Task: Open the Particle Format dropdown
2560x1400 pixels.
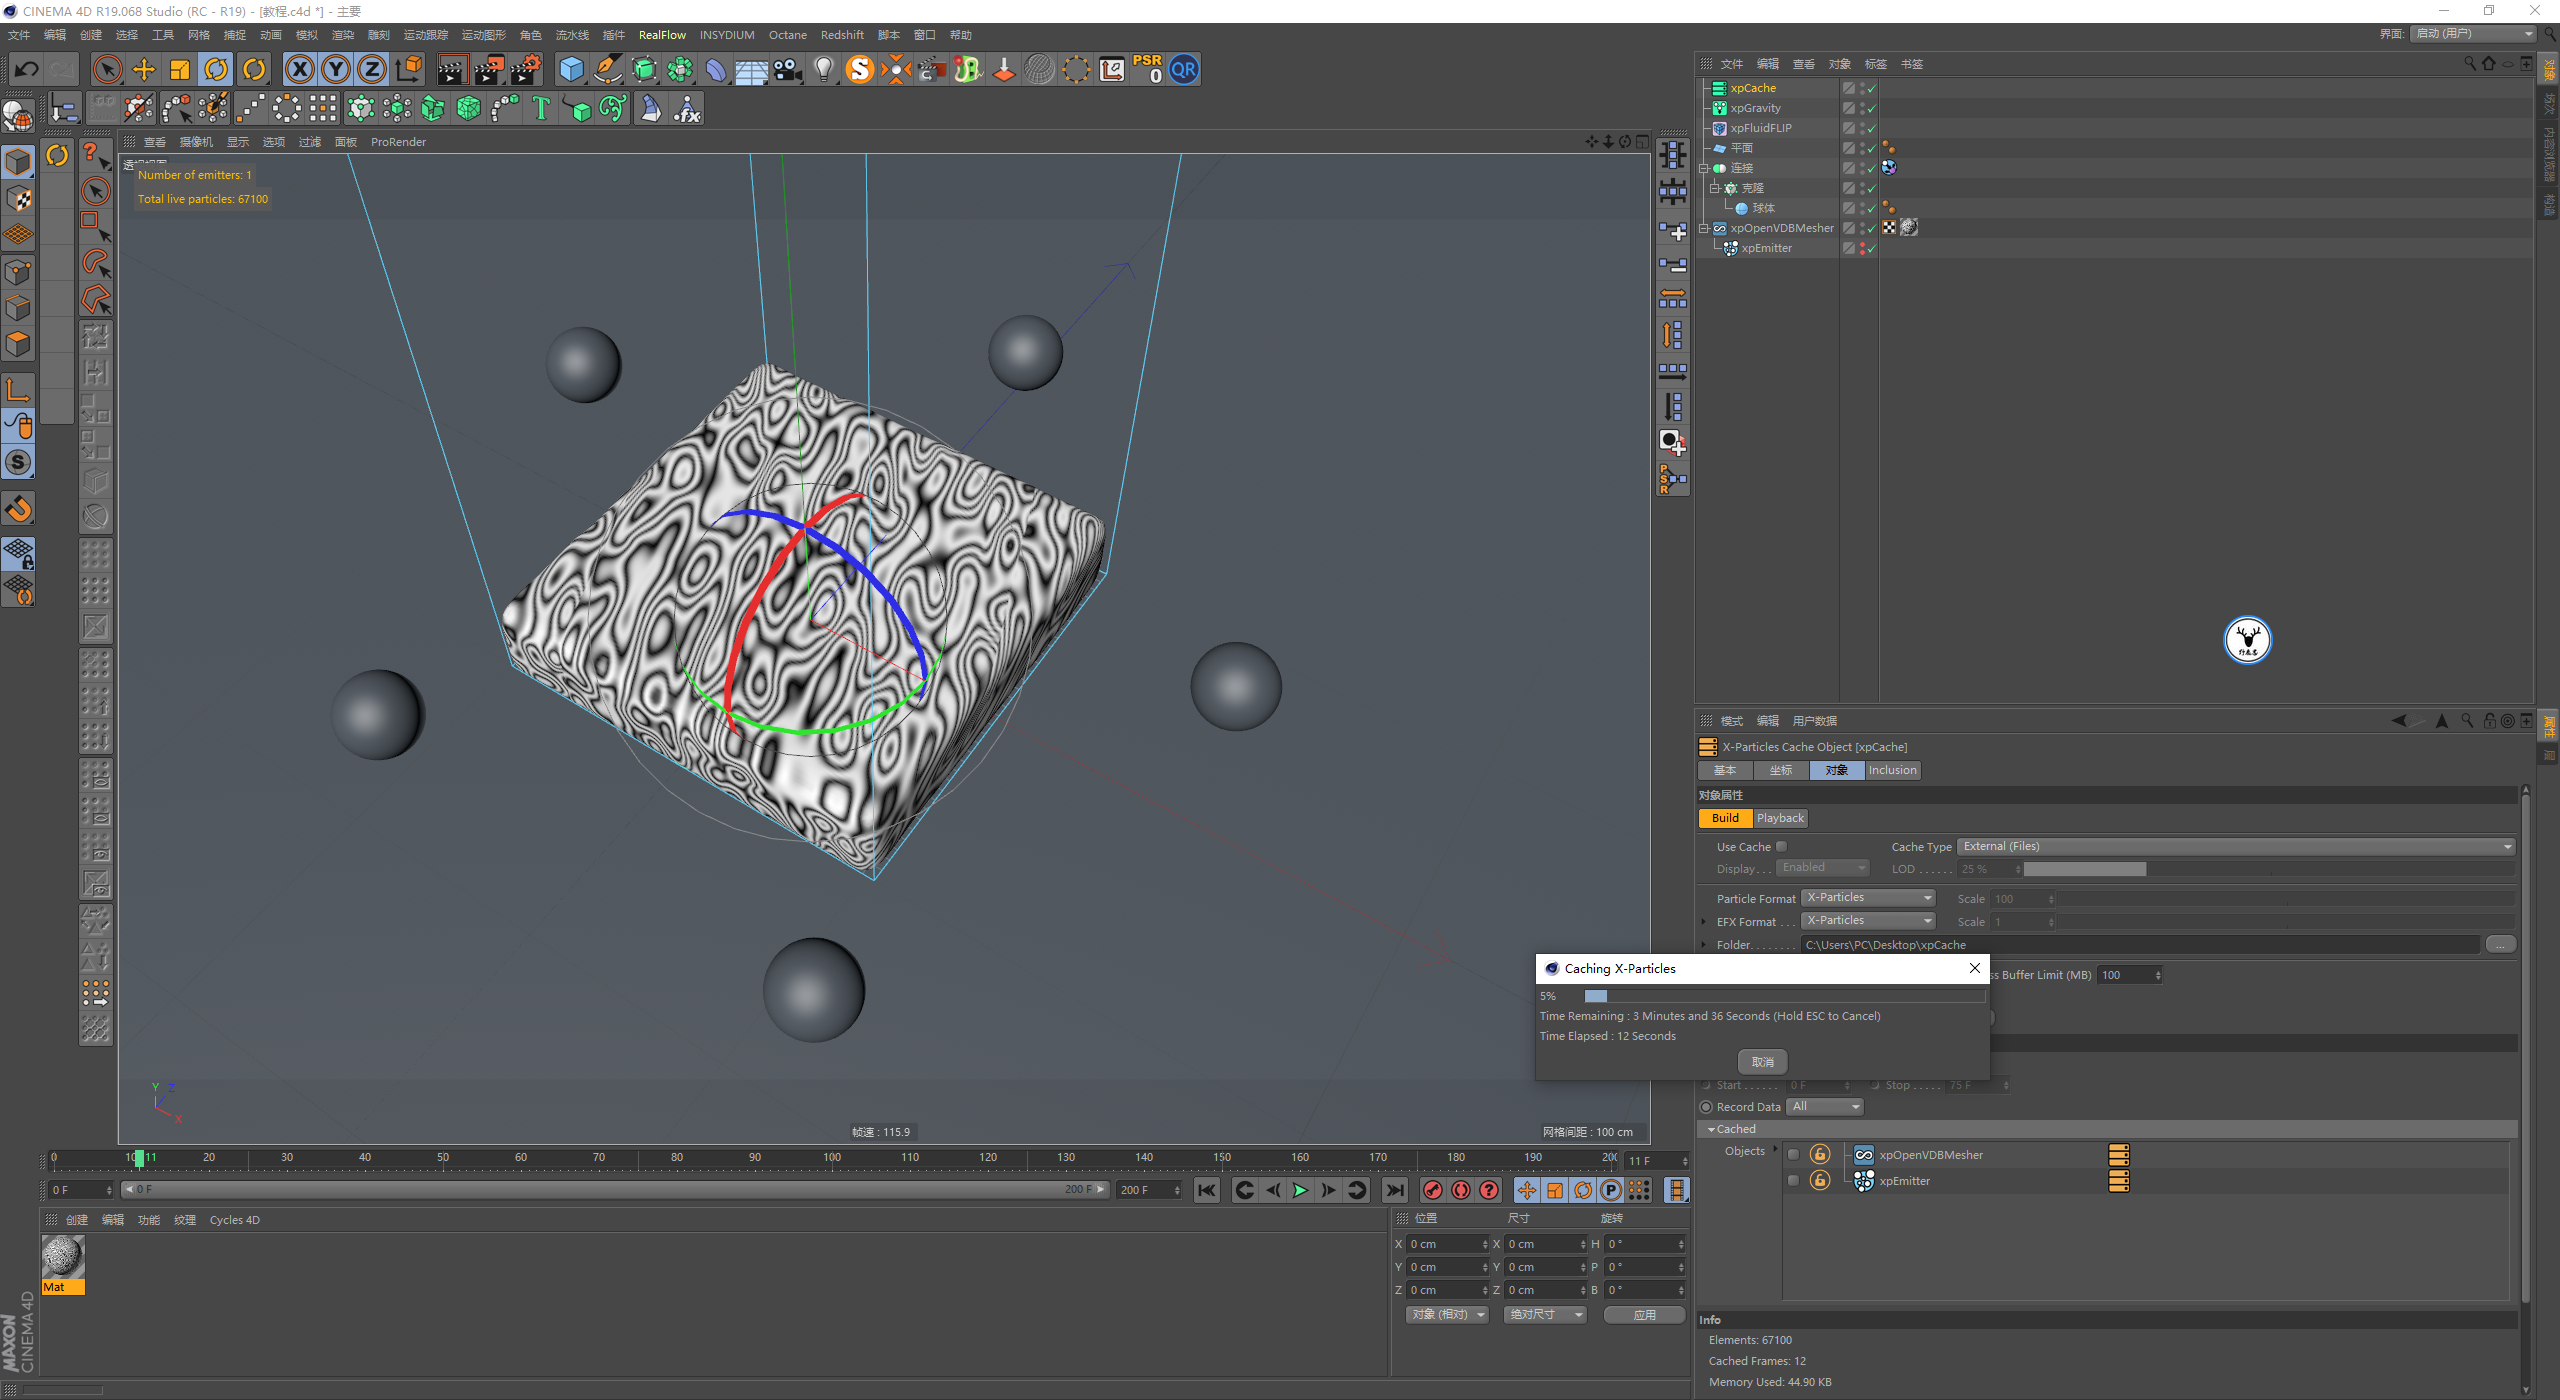Action: click(x=1868, y=898)
